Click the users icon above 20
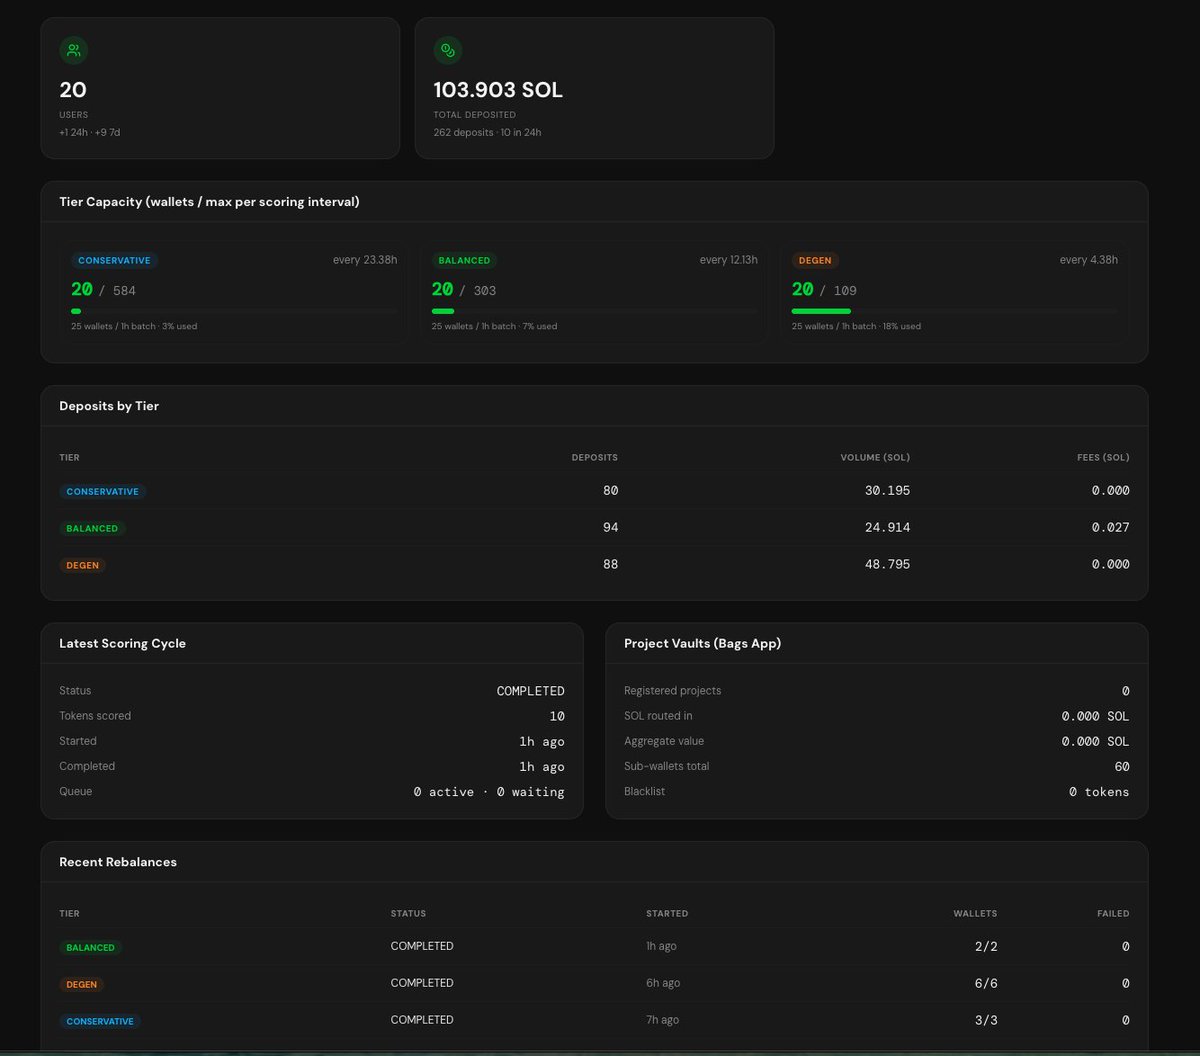The width and height of the screenshot is (1200, 1056). point(73,50)
